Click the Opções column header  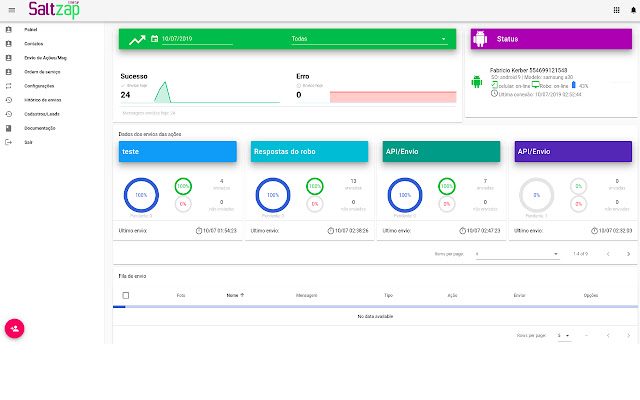point(591,295)
